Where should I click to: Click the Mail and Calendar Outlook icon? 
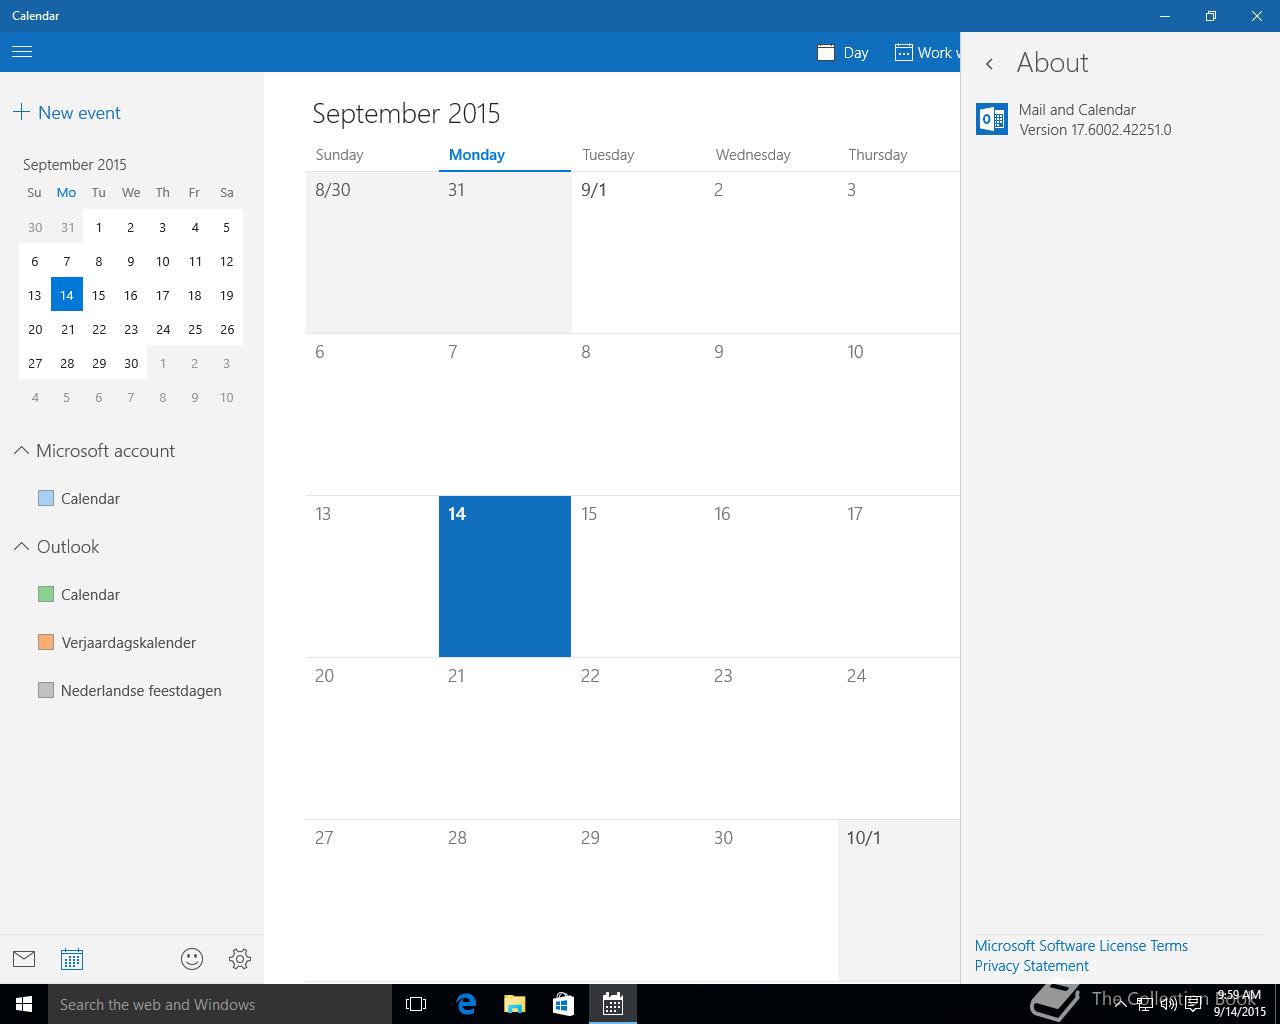[992, 119]
